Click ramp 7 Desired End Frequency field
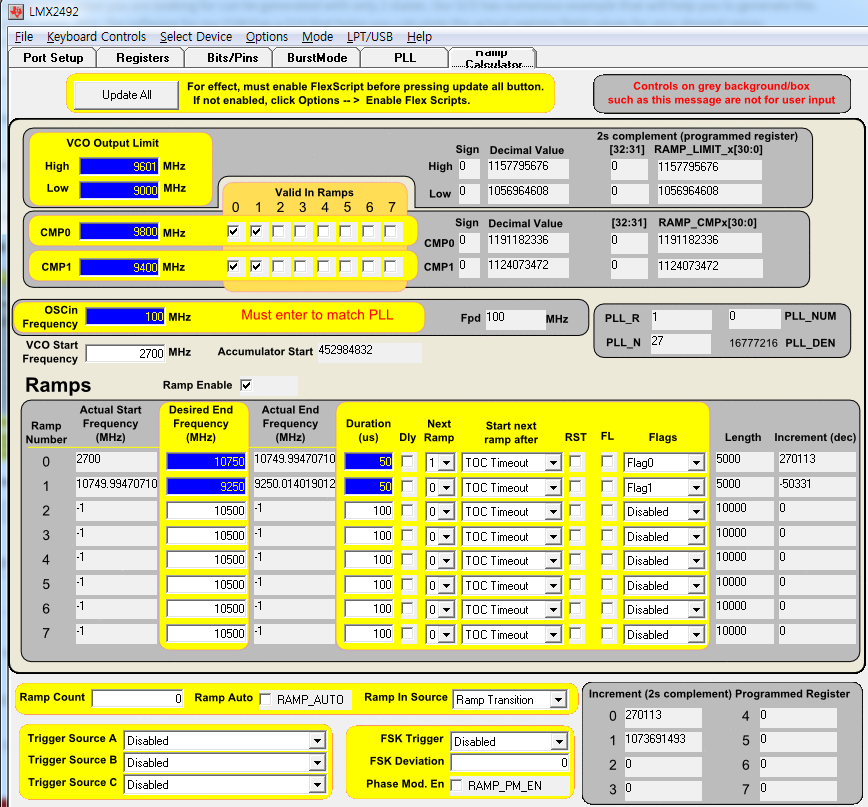The image size is (868, 807). [x=206, y=633]
